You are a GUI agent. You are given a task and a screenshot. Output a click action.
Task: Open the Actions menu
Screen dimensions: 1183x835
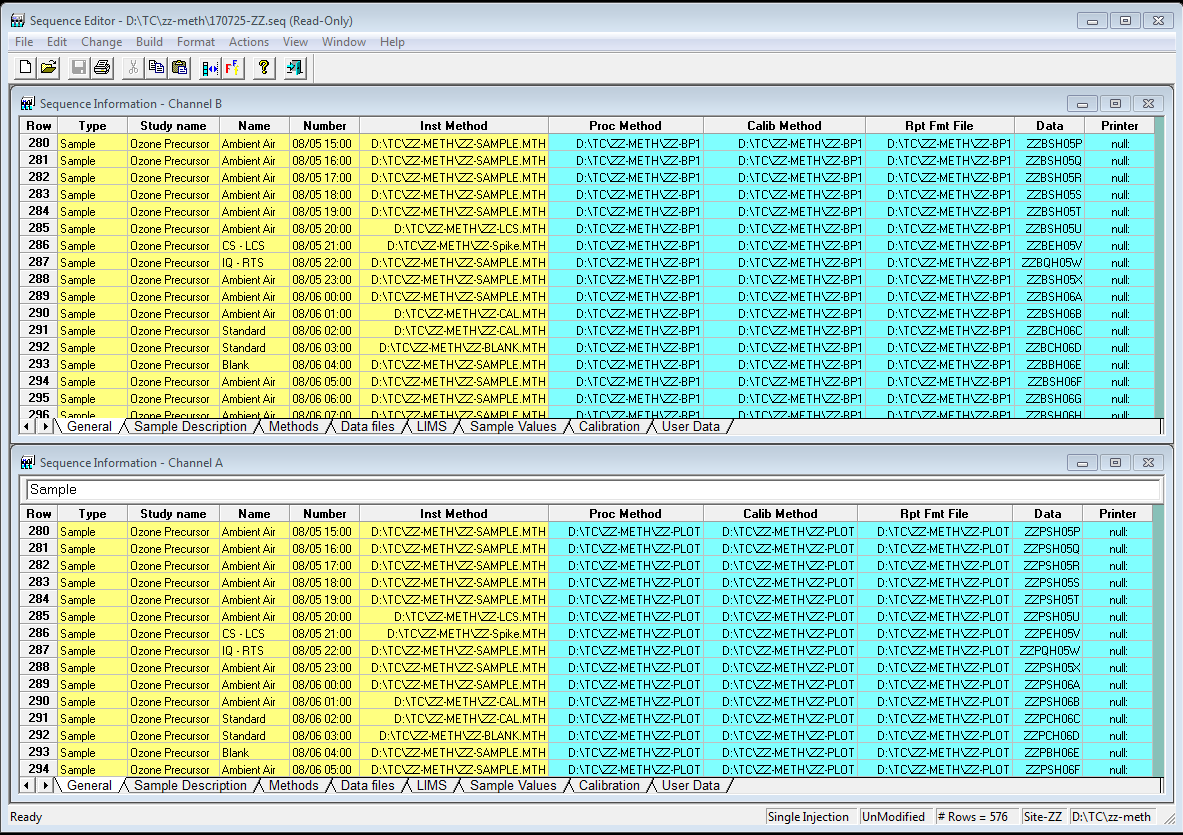click(x=249, y=42)
